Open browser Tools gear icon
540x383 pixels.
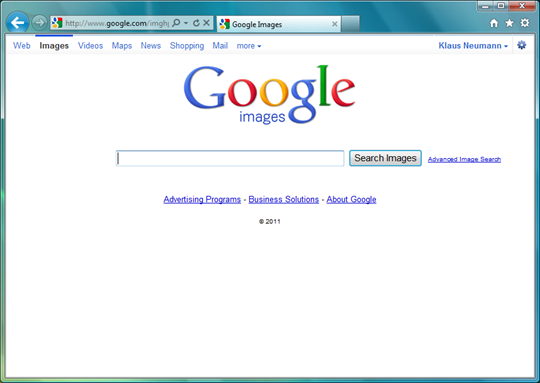coord(525,23)
